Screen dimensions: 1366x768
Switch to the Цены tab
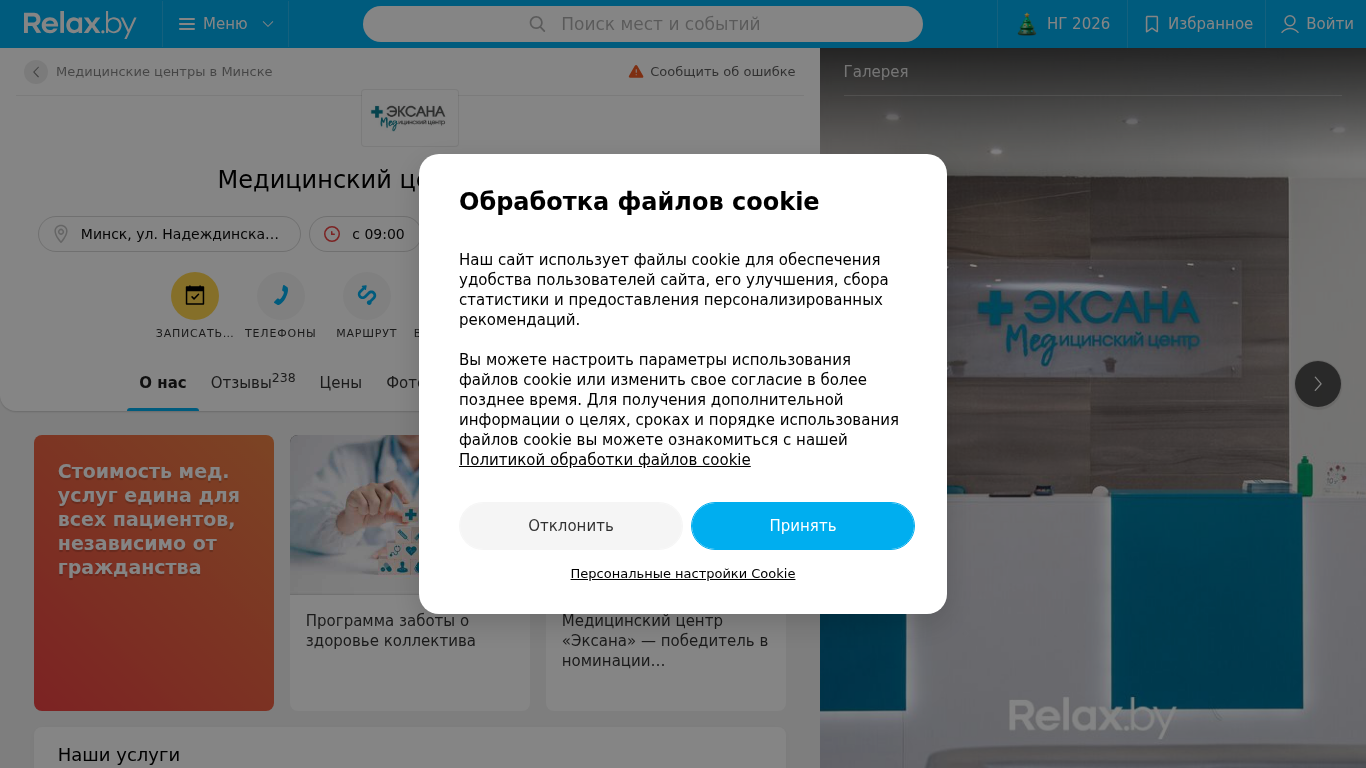[x=341, y=383]
